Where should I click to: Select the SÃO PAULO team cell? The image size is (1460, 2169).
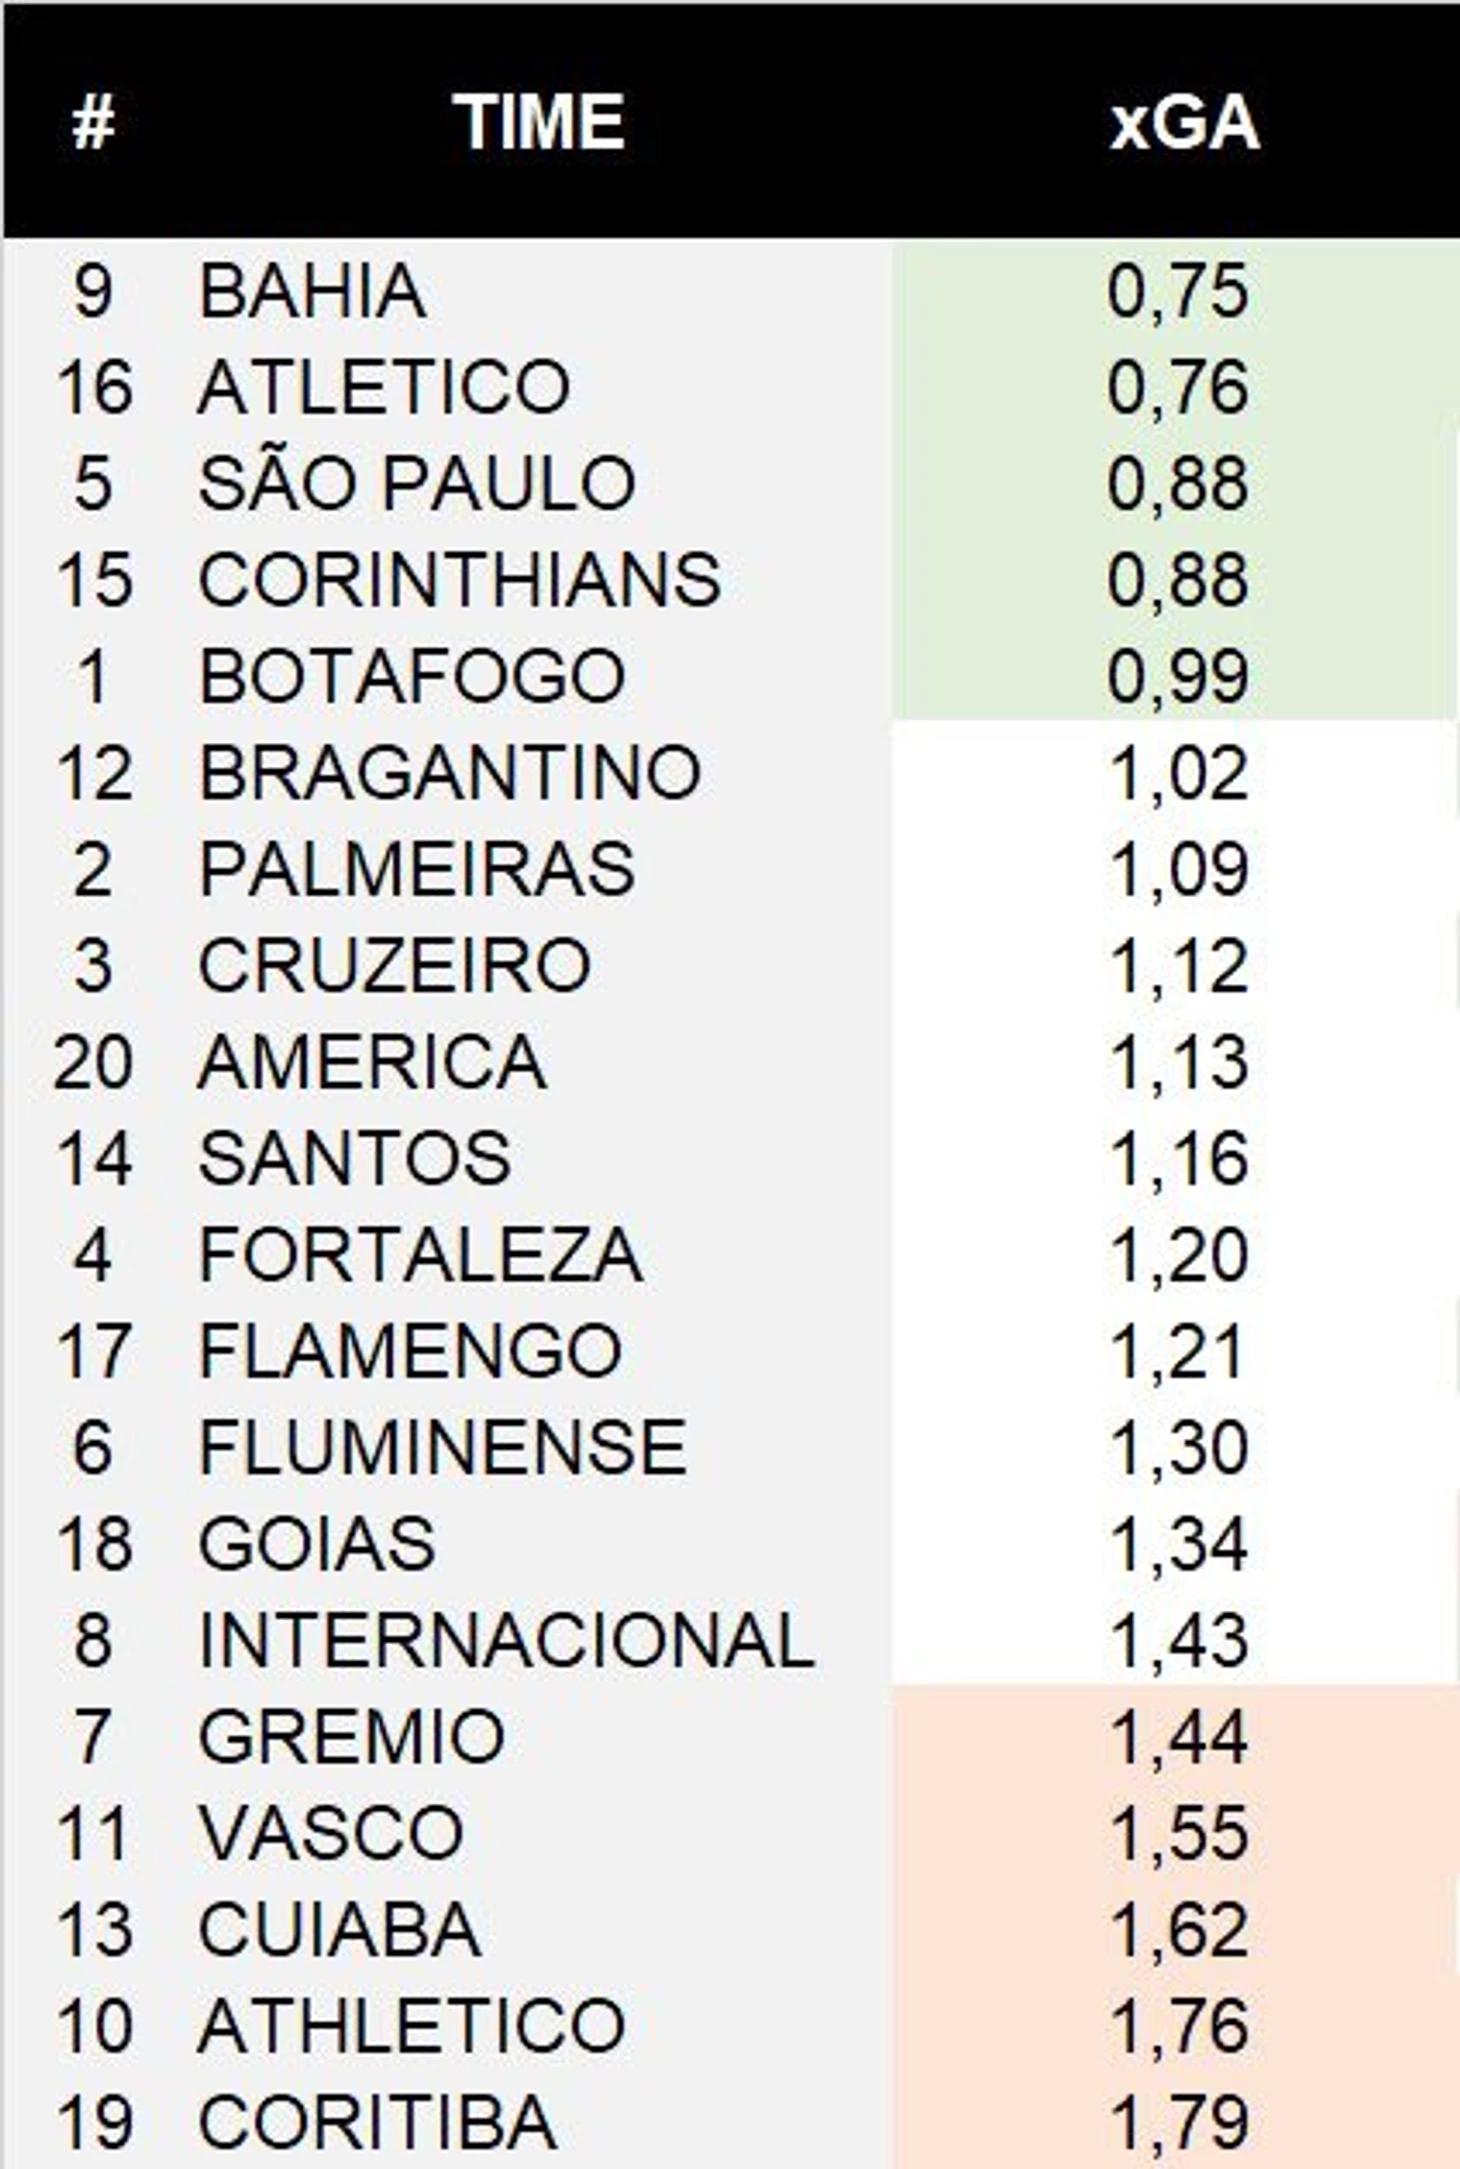[x=417, y=483]
